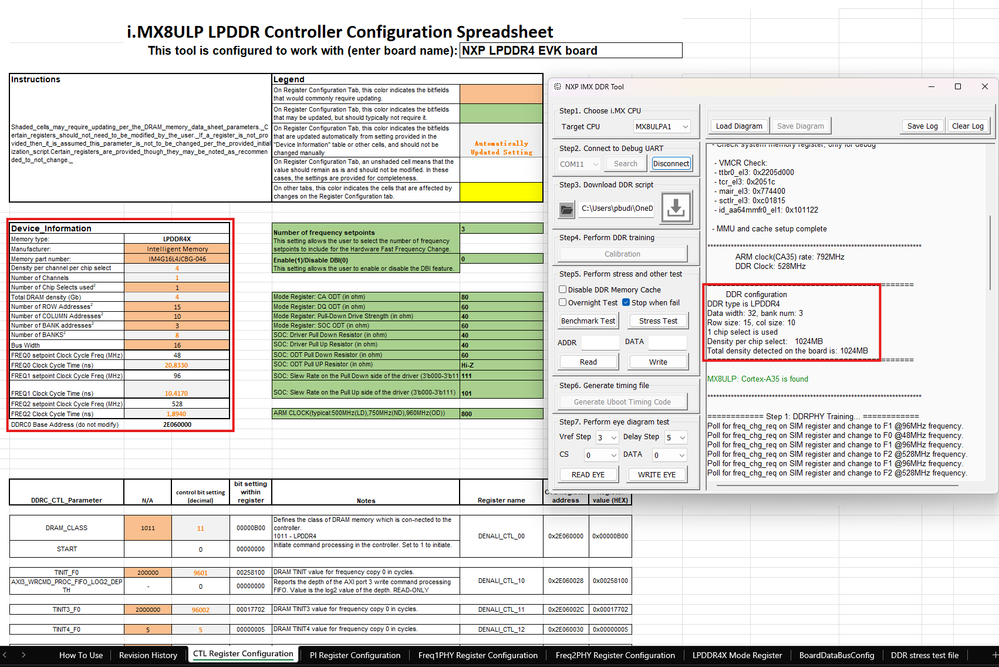Run the Benchmark Test
The image size is (999, 667).
(x=589, y=320)
